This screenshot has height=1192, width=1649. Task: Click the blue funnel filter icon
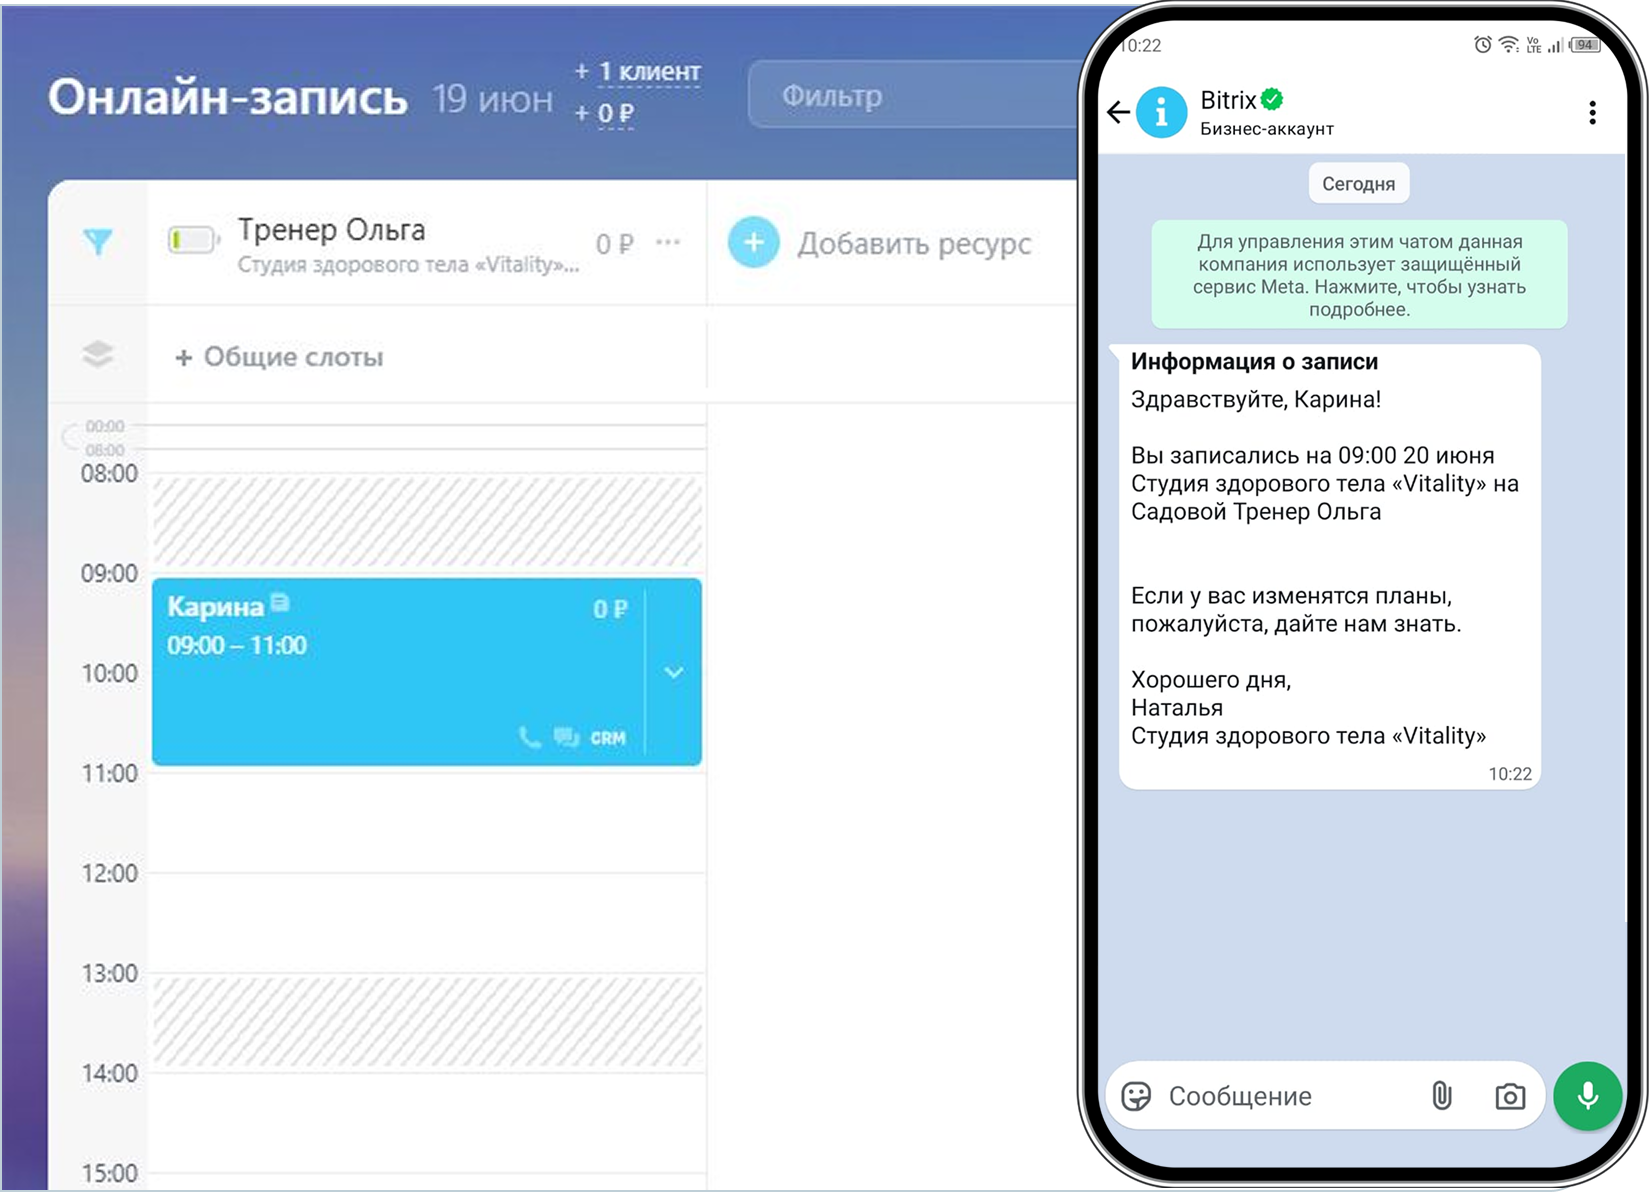click(x=98, y=241)
